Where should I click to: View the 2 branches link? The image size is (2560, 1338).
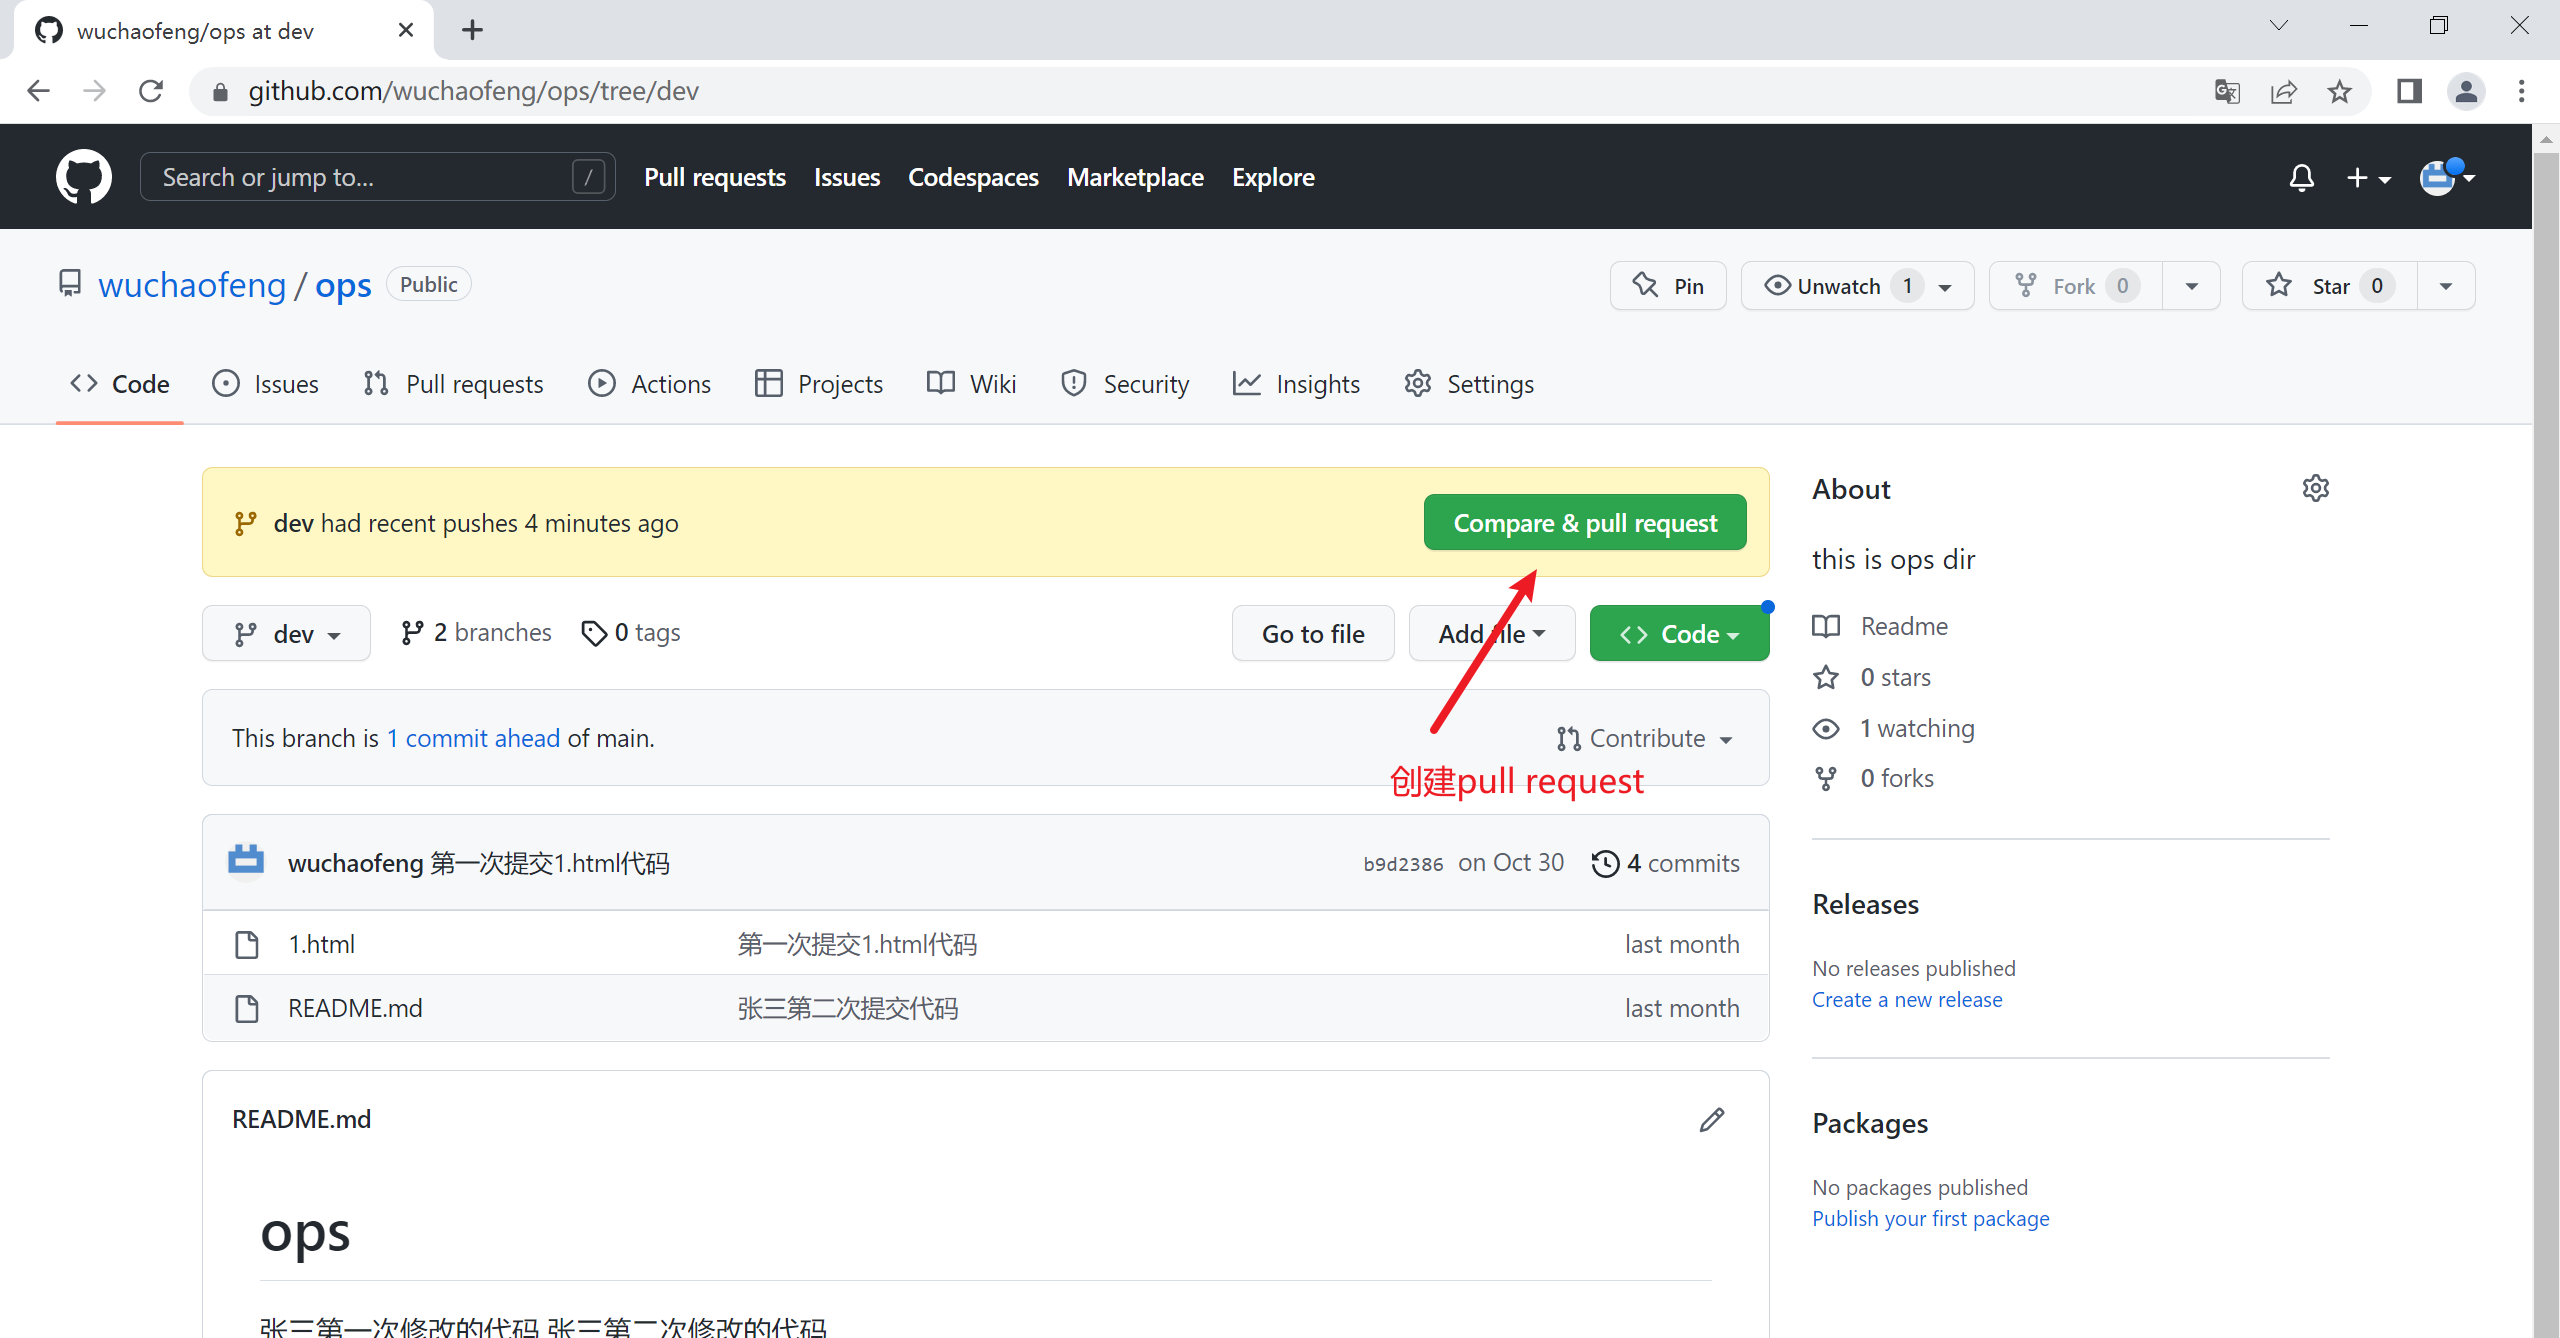pos(476,633)
